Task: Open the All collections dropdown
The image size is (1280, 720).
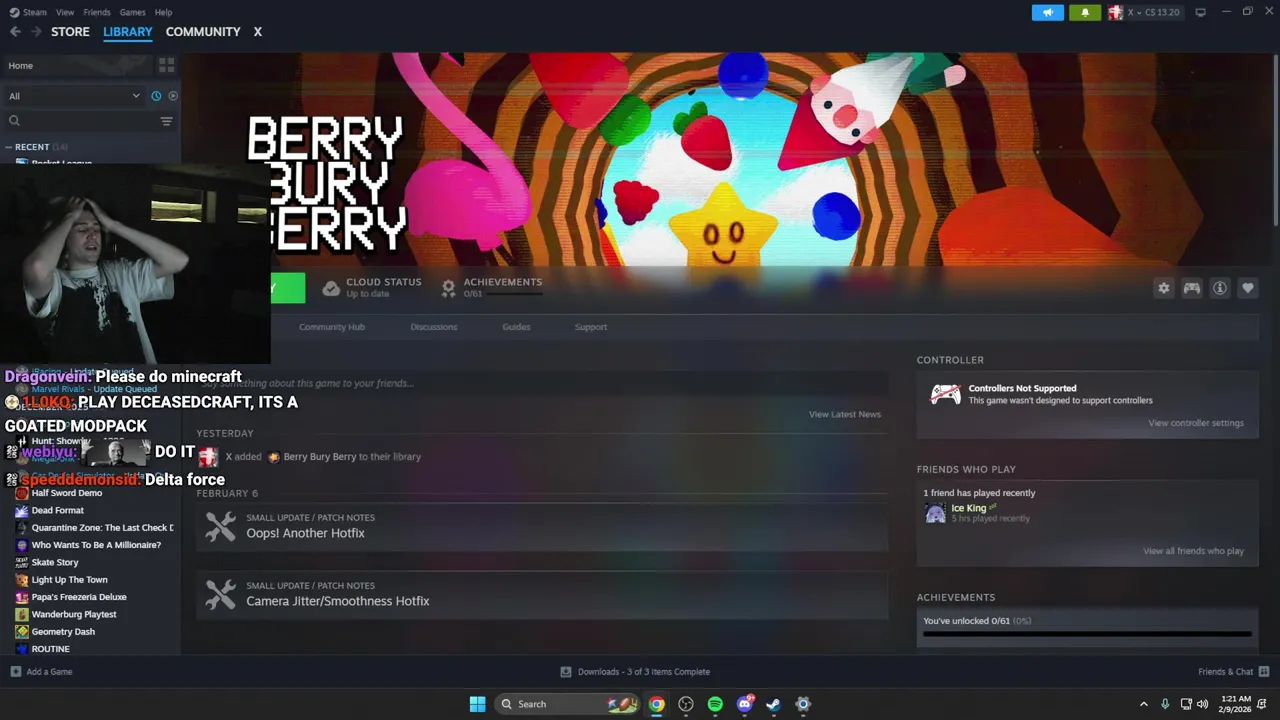Action: (74, 96)
